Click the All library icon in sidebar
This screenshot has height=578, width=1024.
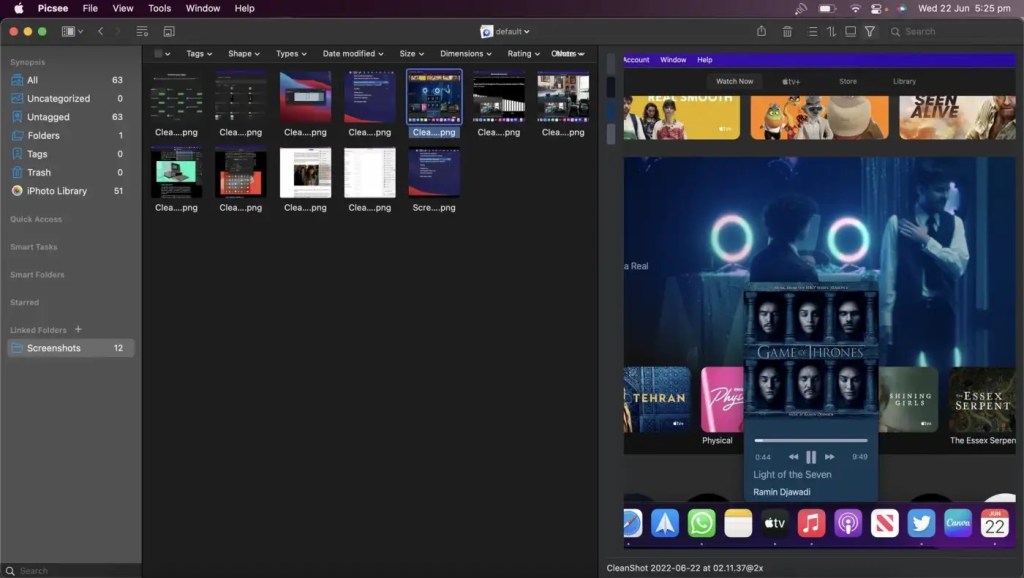pyautogui.click(x=17, y=80)
